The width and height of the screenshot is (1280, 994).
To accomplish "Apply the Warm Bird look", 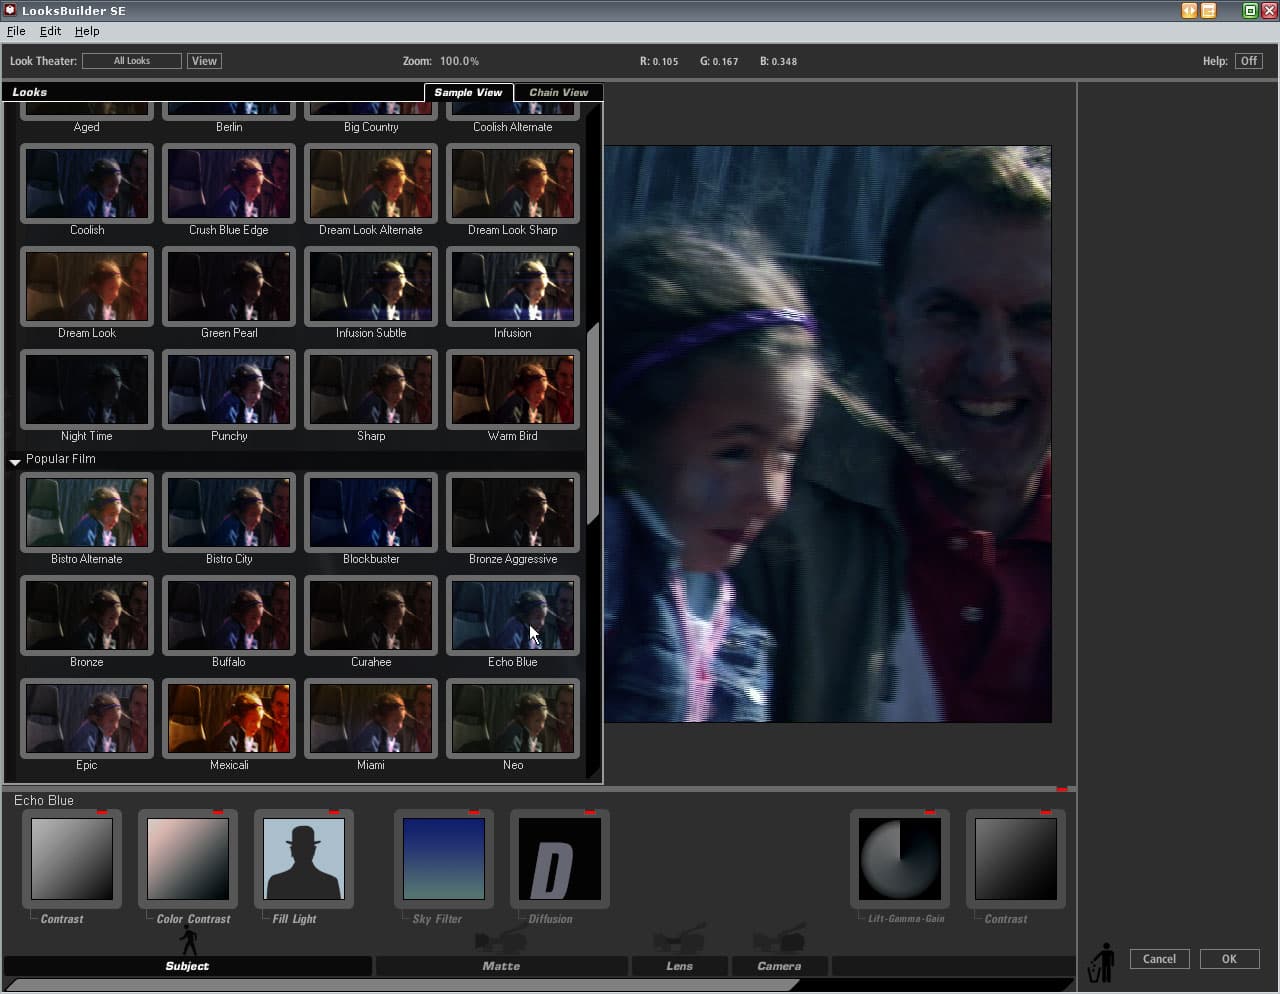I will coord(513,390).
